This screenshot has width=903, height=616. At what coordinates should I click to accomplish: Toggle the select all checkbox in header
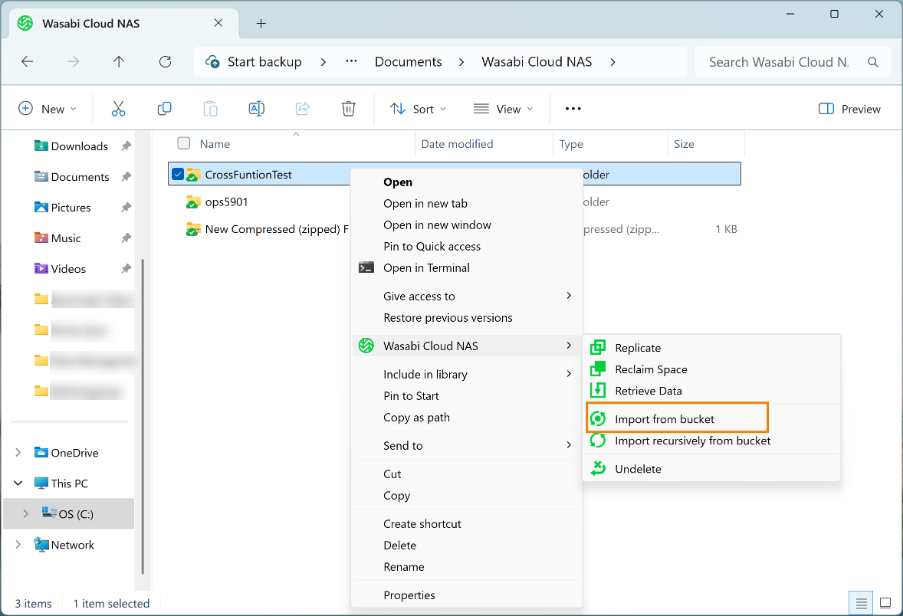coord(183,144)
